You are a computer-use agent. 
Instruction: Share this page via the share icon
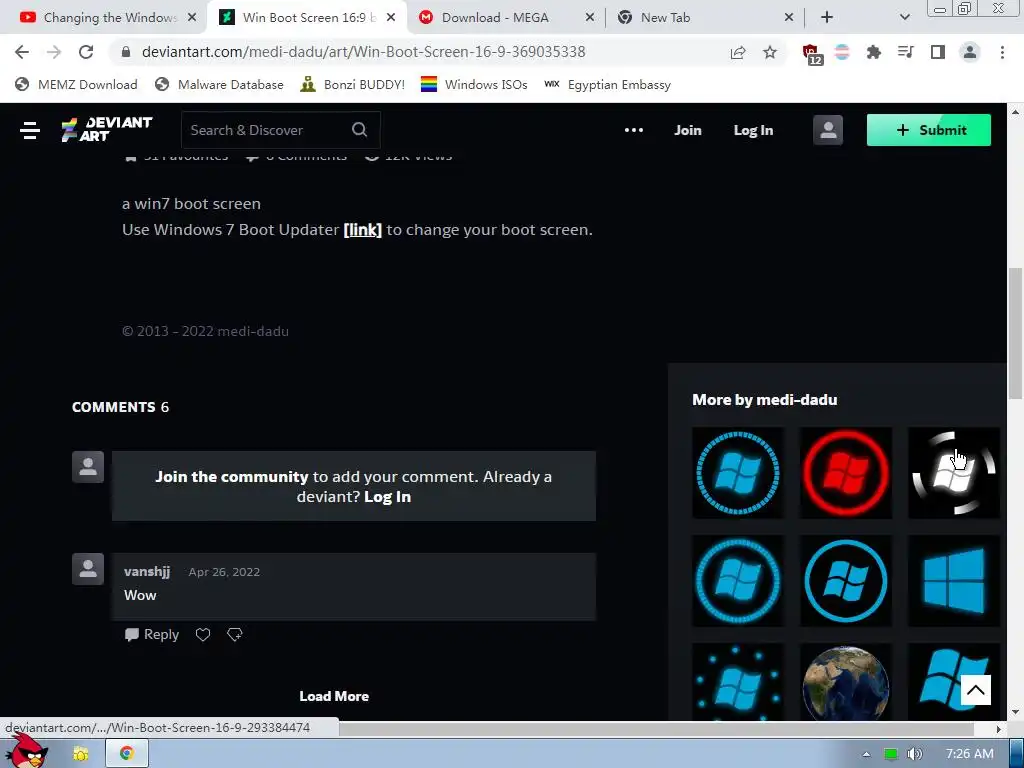tap(738, 52)
